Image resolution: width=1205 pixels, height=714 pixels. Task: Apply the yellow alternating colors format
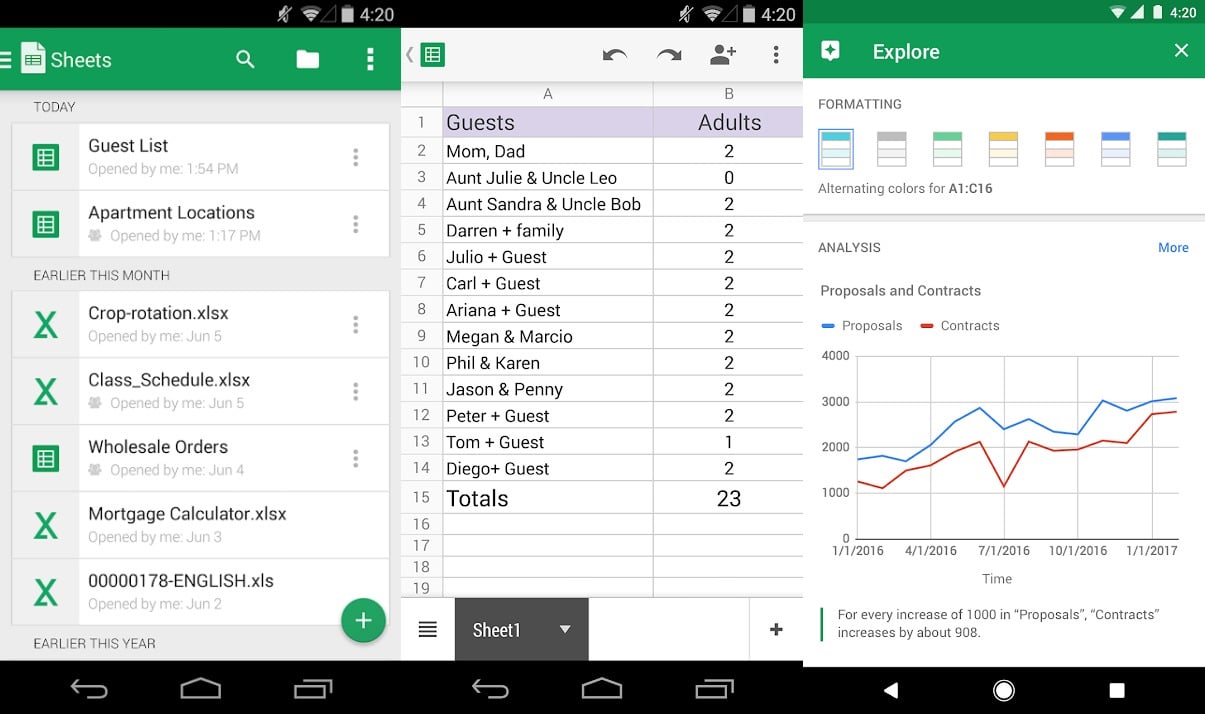pyautogui.click(x=1003, y=149)
